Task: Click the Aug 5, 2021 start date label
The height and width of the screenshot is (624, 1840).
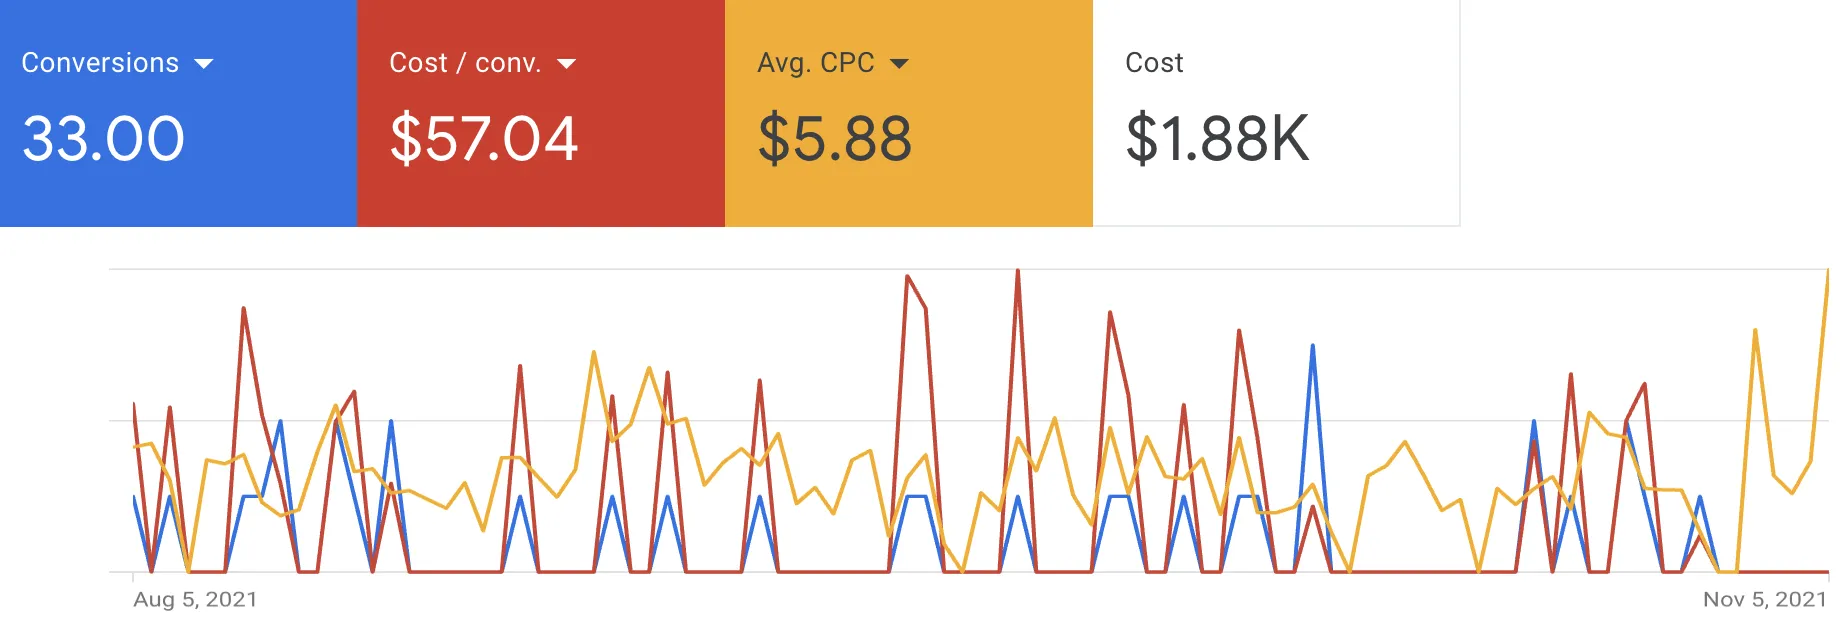Action: [195, 599]
